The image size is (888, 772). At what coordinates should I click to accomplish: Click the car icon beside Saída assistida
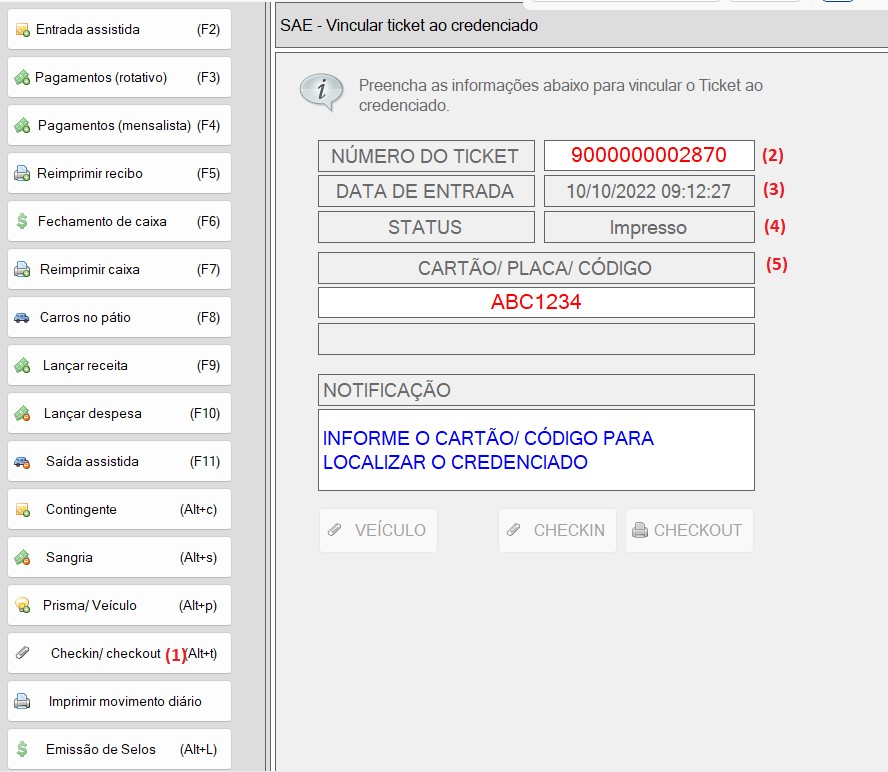[22, 462]
